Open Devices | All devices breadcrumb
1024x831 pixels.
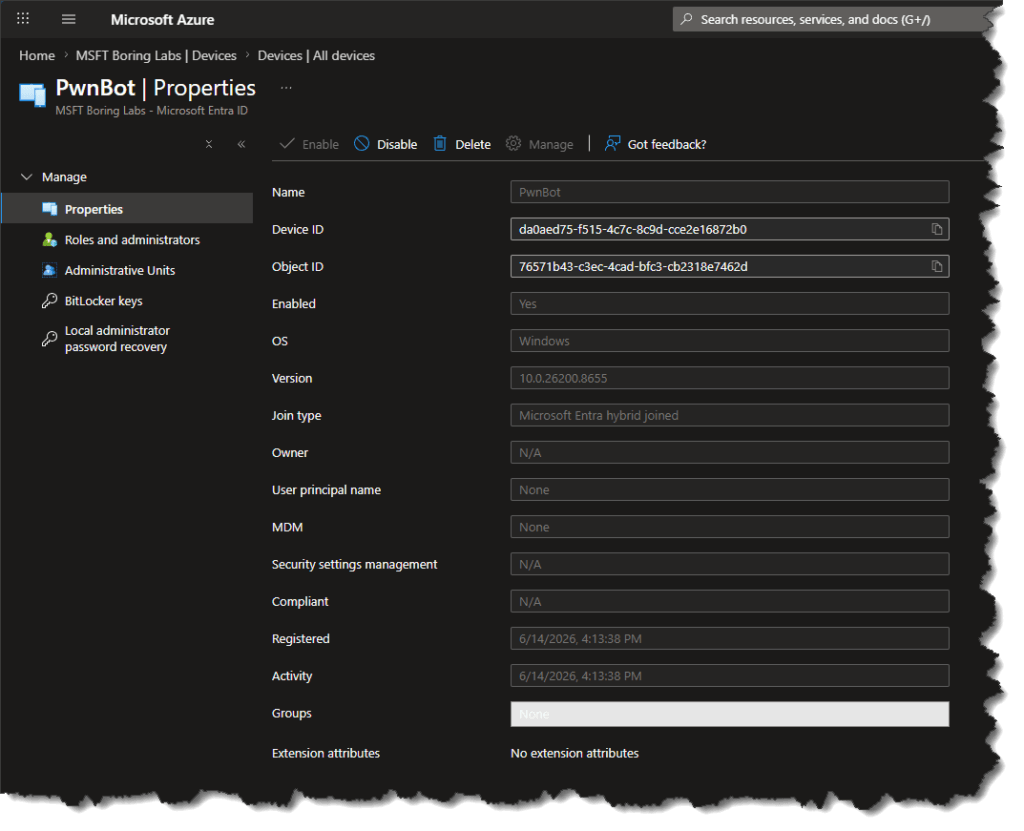click(x=316, y=56)
